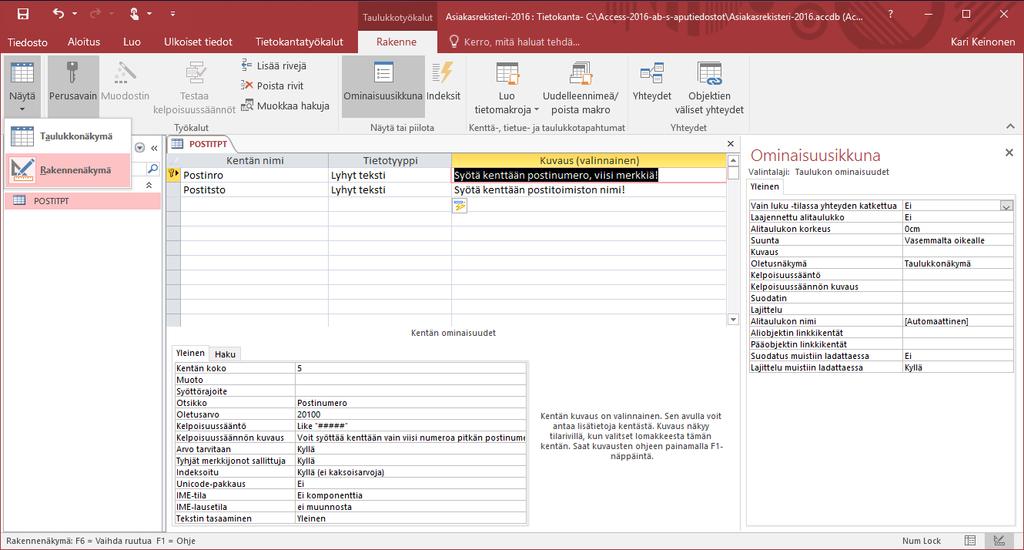Collapse navigation pane with double chevron
The image size is (1024, 550).
(154, 148)
